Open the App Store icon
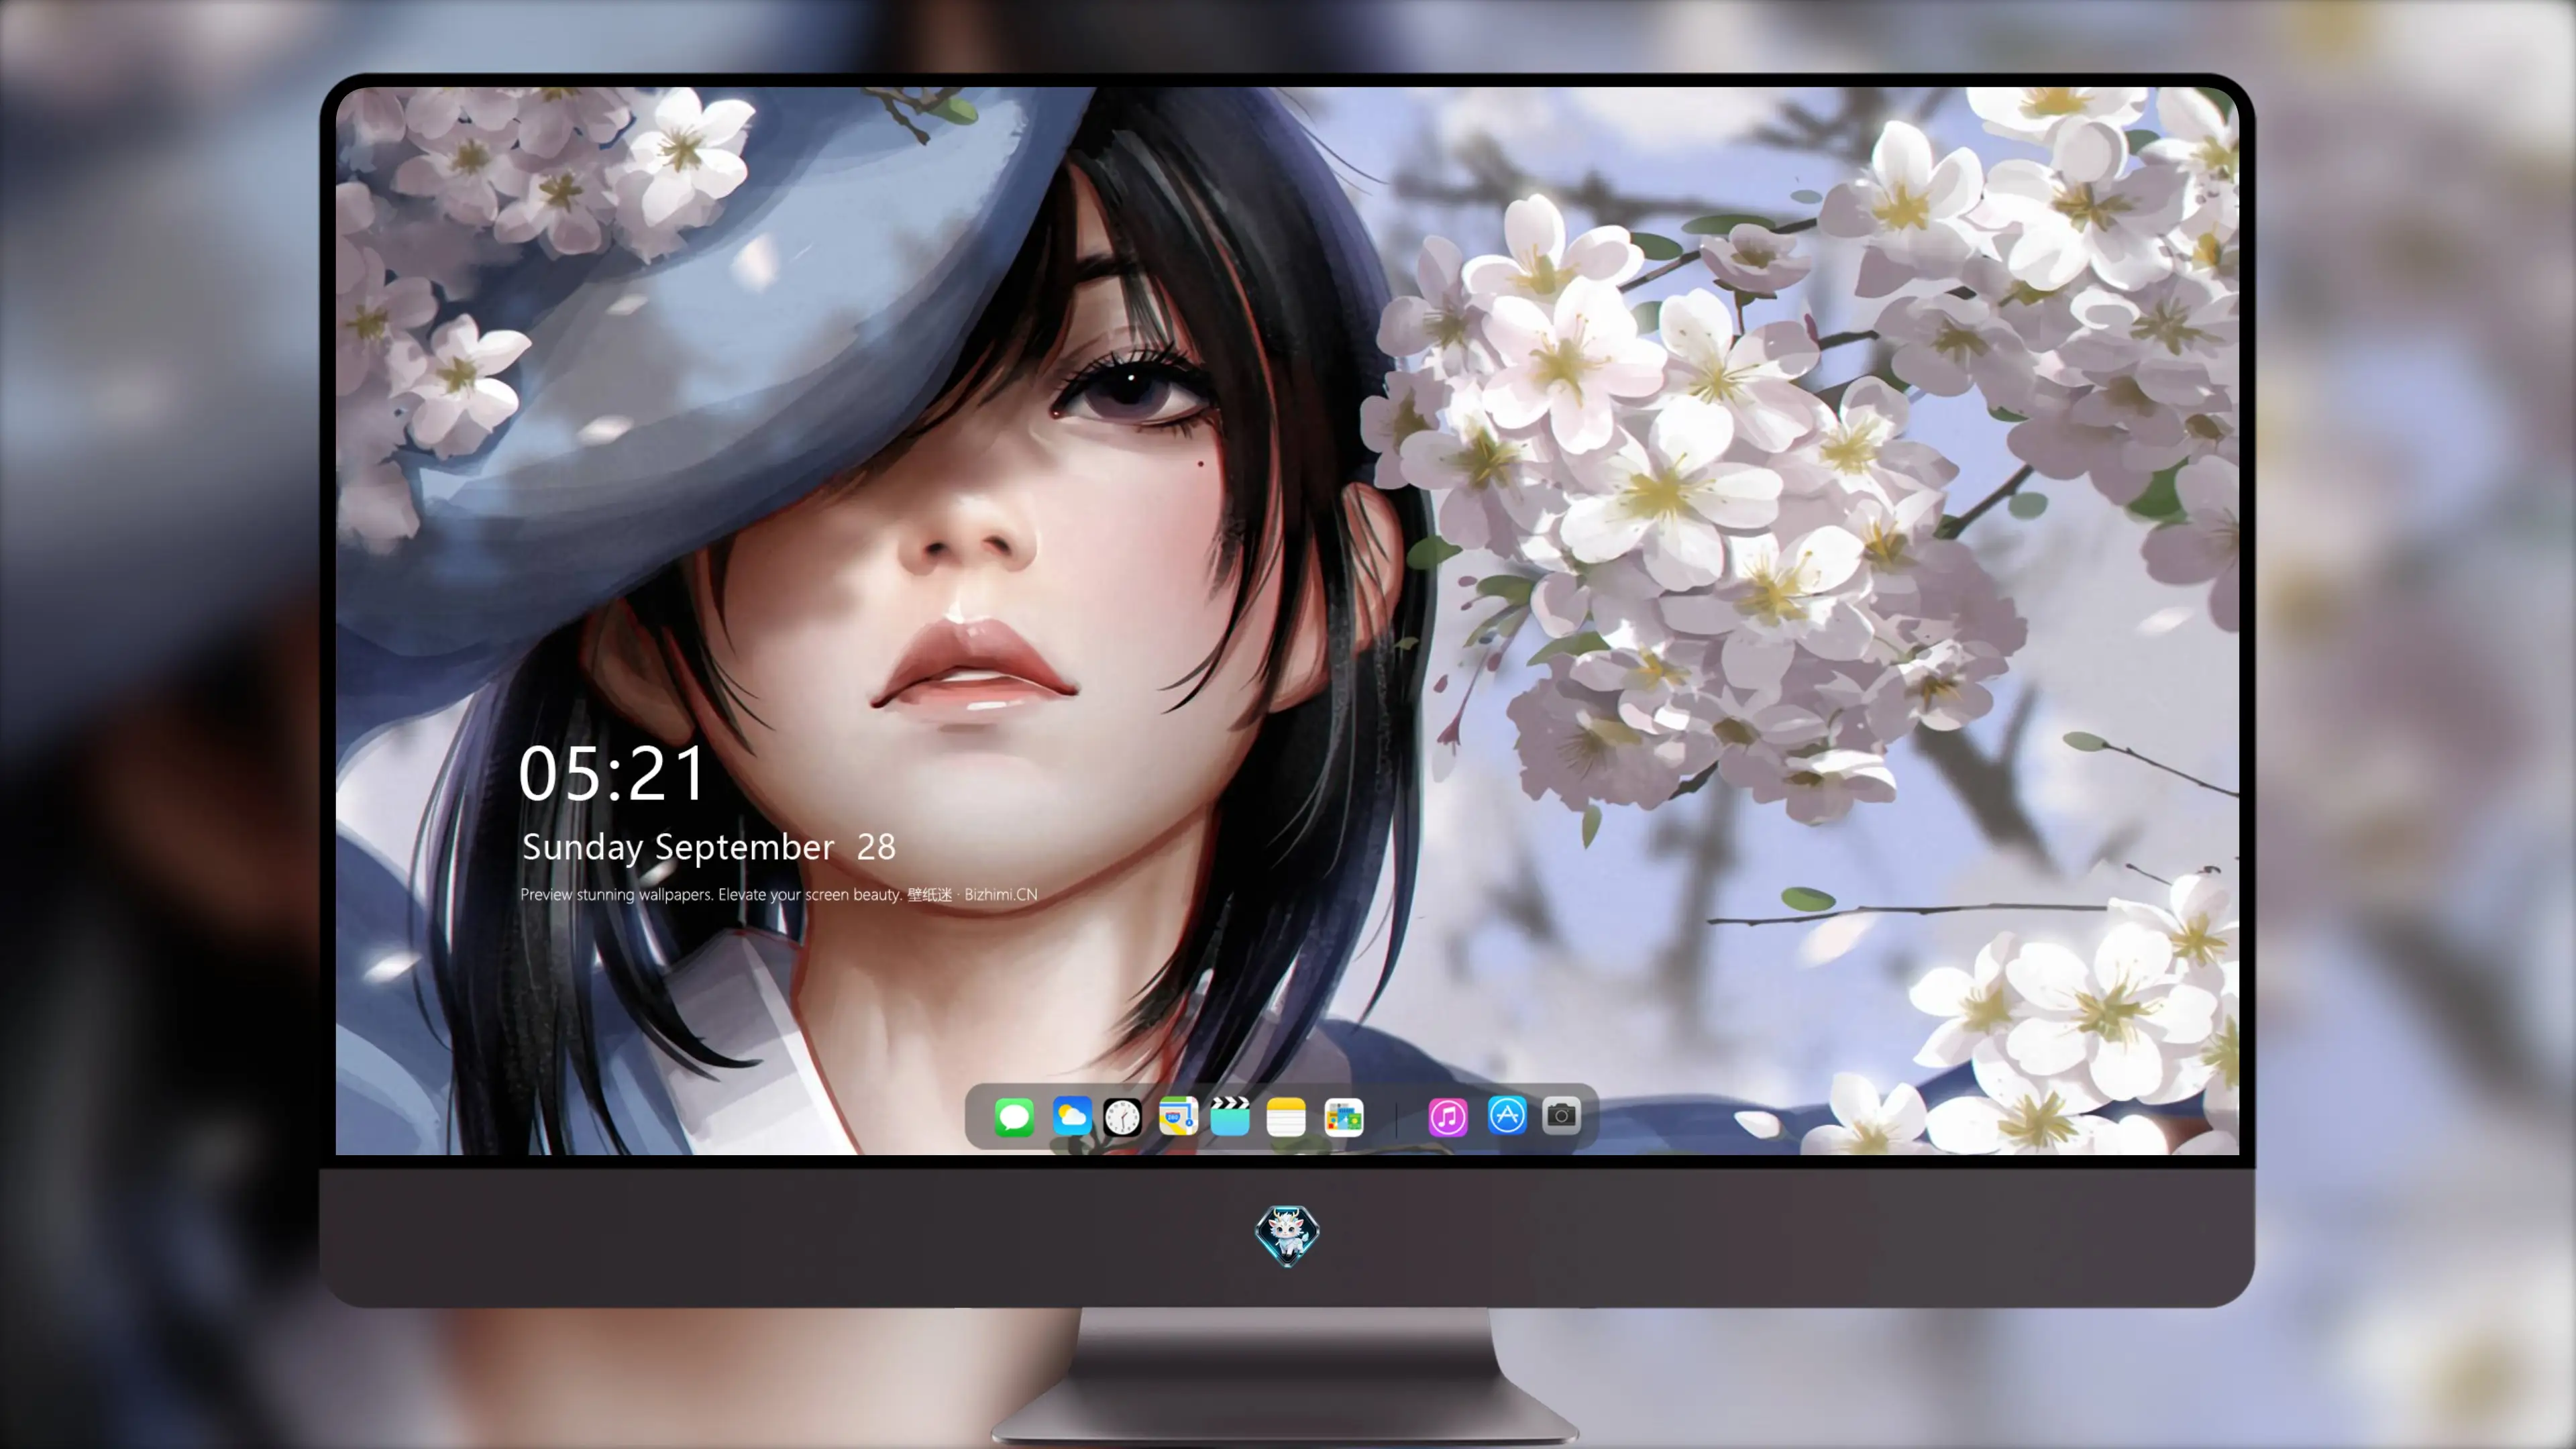The image size is (2576, 1449). point(1507,1115)
